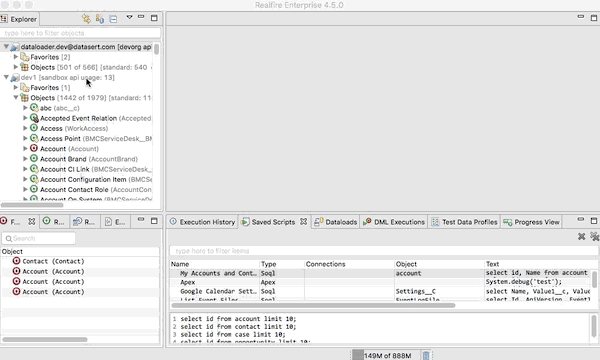Viewport: 600px width, 360px height.
Task: Select Account Brand (AccountBrand) in tree
Action: 89,159
